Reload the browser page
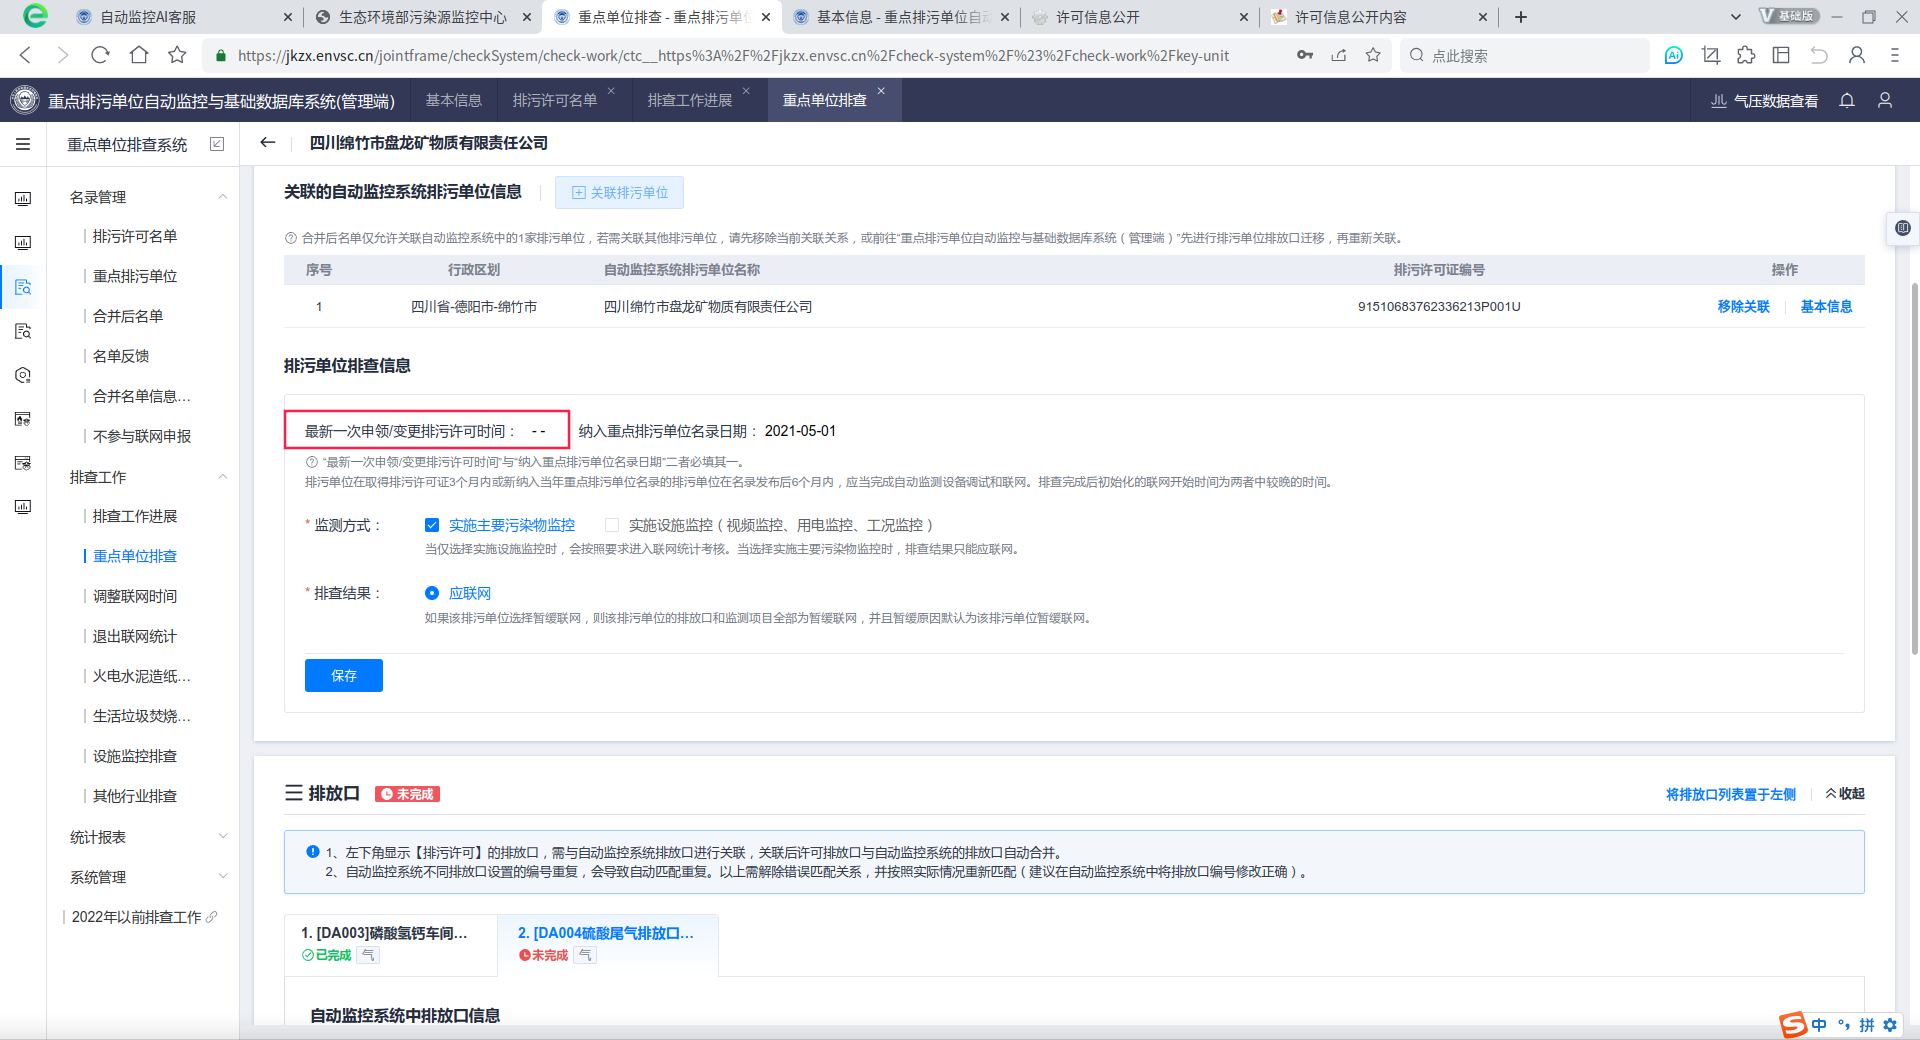1920x1040 pixels. pyautogui.click(x=100, y=55)
